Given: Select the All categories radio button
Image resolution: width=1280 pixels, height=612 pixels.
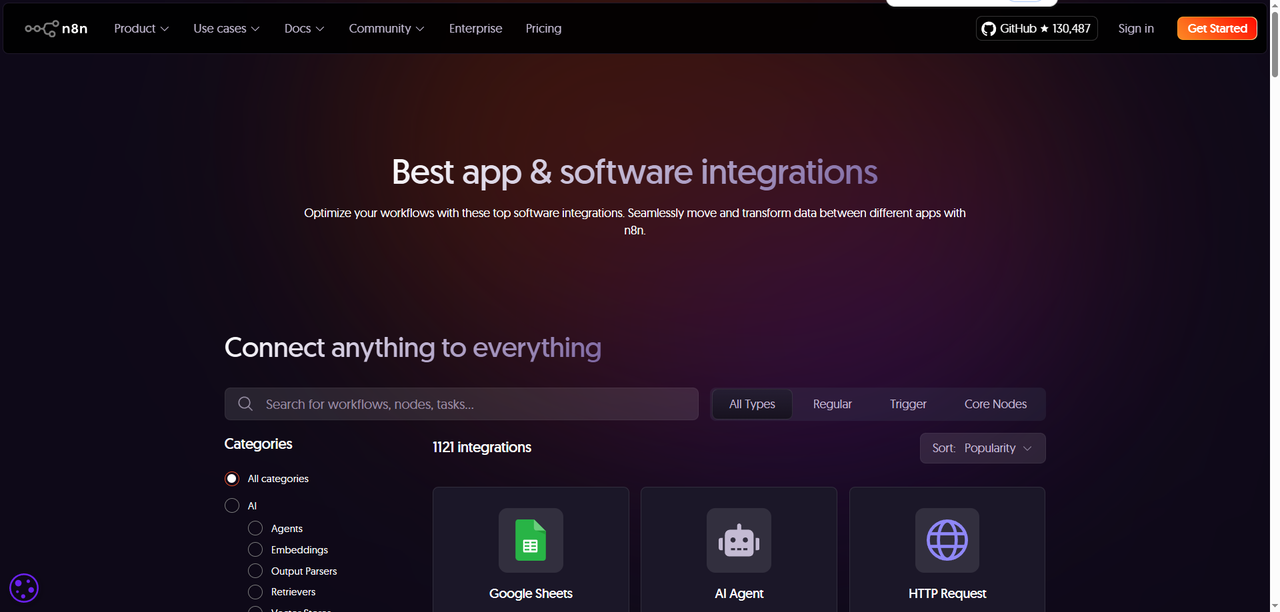Looking at the screenshot, I should tap(232, 479).
